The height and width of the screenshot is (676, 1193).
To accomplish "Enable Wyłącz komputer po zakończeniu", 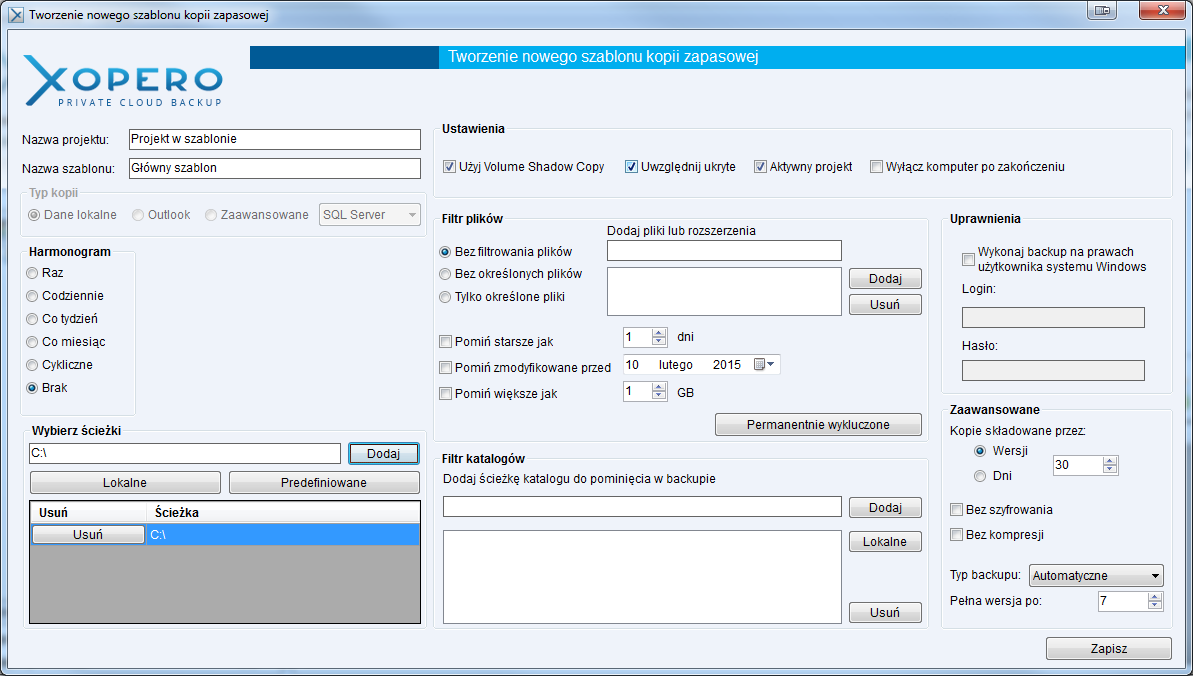I will coord(876,167).
